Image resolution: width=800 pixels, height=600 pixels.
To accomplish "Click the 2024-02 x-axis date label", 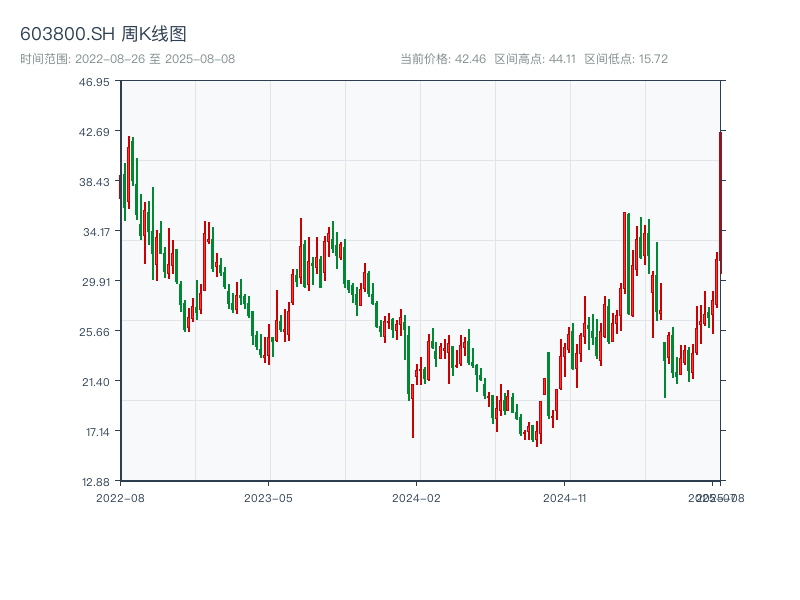I will pyautogui.click(x=417, y=497).
